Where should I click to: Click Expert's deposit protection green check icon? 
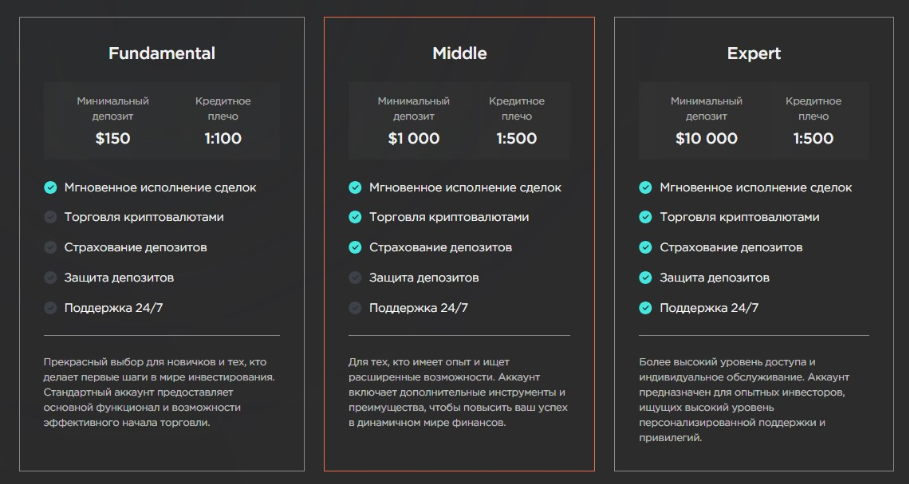(x=646, y=277)
